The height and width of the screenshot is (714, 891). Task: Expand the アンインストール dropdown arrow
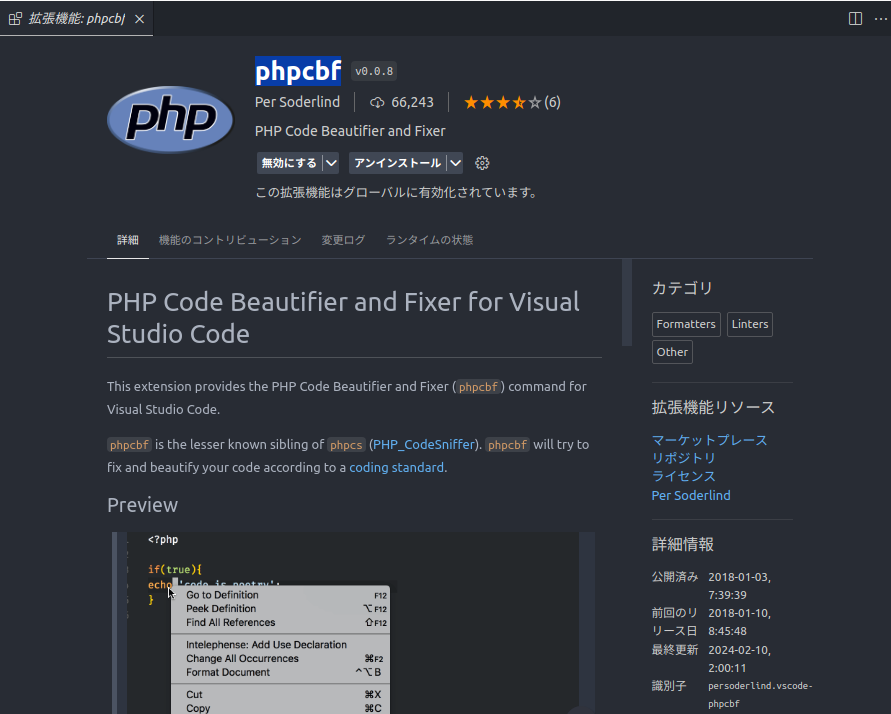tap(455, 163)
